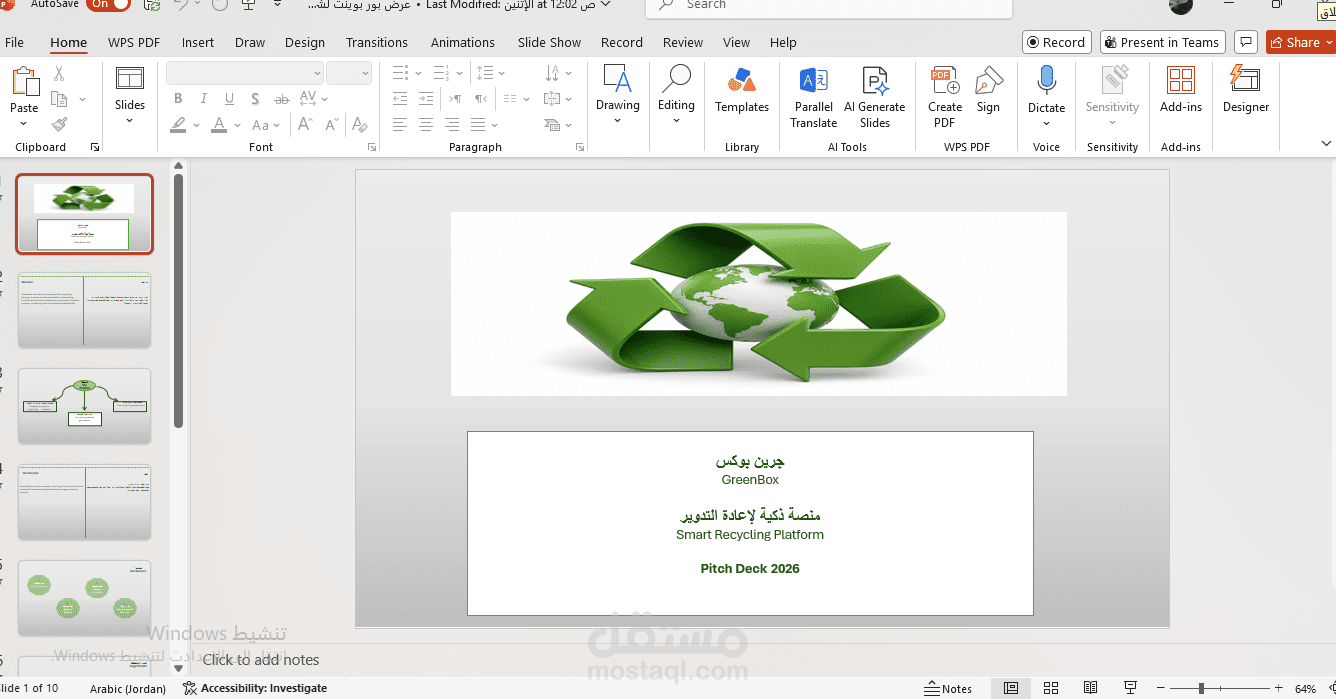The image size is (1336, 699).
Task: Decrease list indent level
Action: pos(400,98)
